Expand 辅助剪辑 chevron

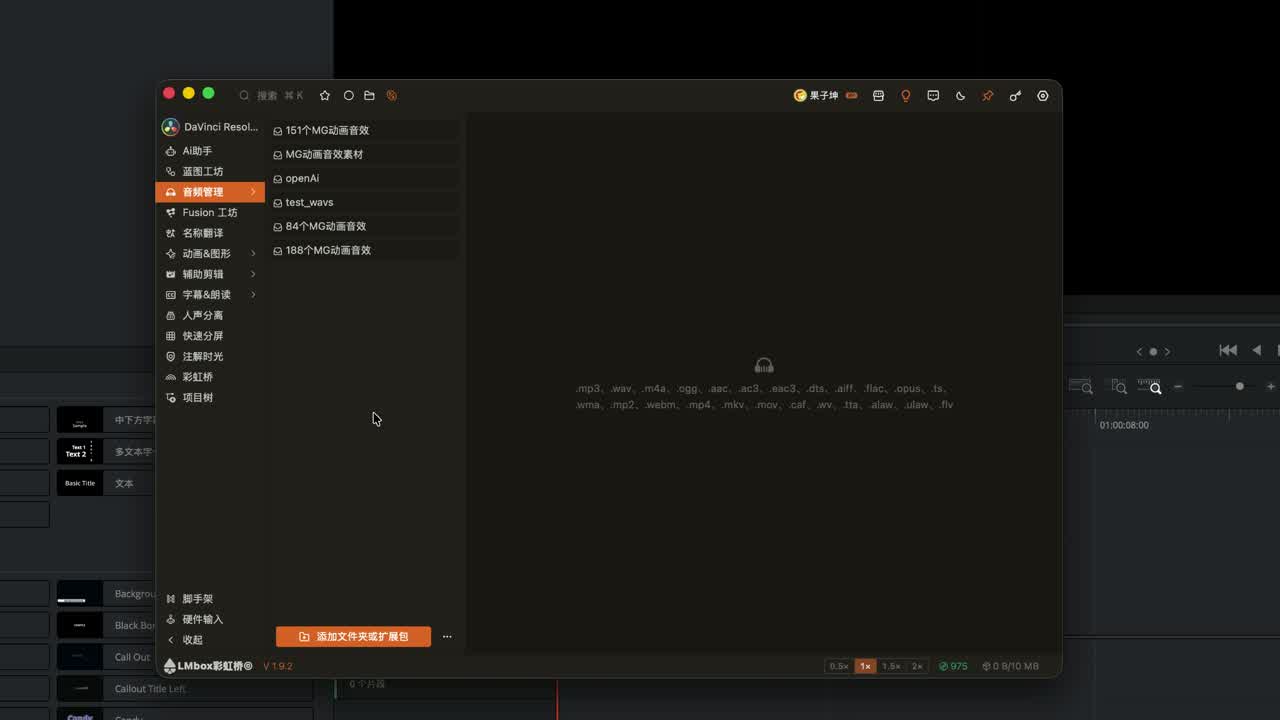pyautogui.click(x=253, y=274)
